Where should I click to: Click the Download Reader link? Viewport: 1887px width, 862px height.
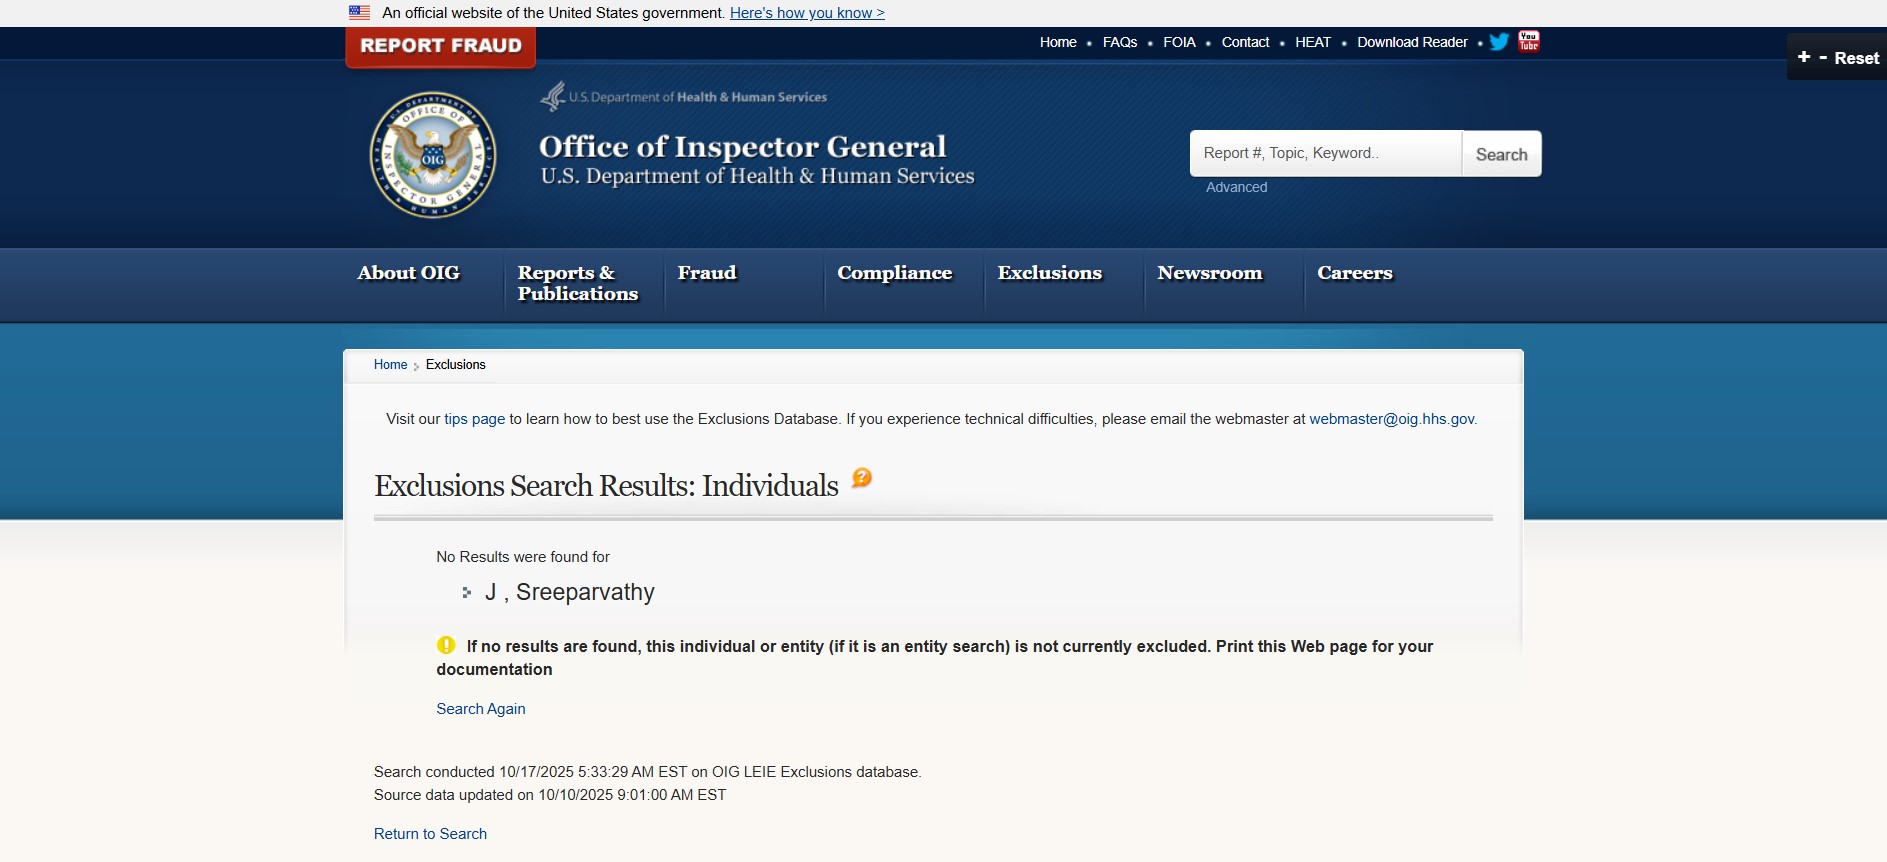pyautogui.click(x=1412, y=42)
